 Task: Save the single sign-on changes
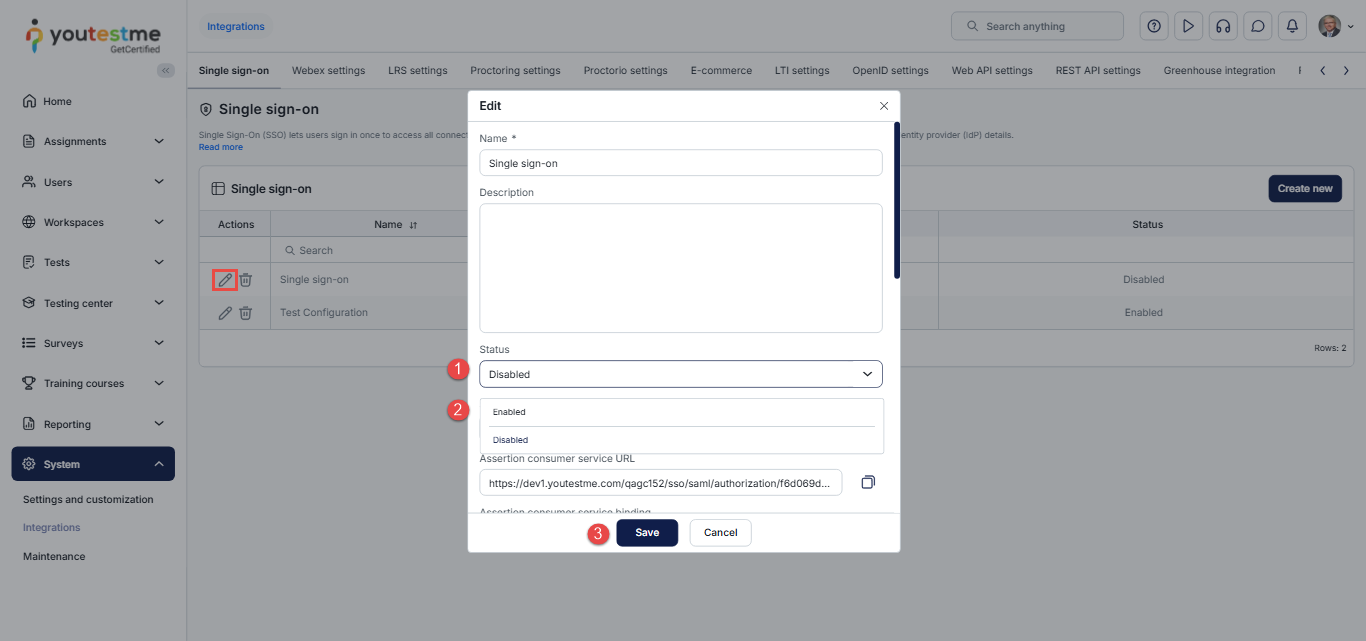pos(646,533)
